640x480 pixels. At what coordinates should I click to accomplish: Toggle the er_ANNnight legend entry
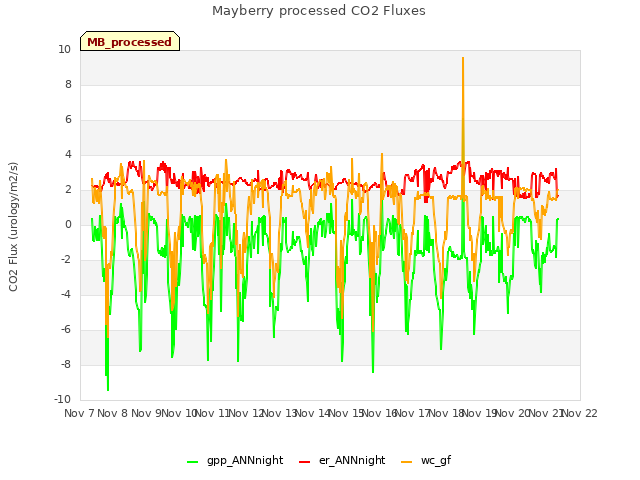(x=342, y=460)
